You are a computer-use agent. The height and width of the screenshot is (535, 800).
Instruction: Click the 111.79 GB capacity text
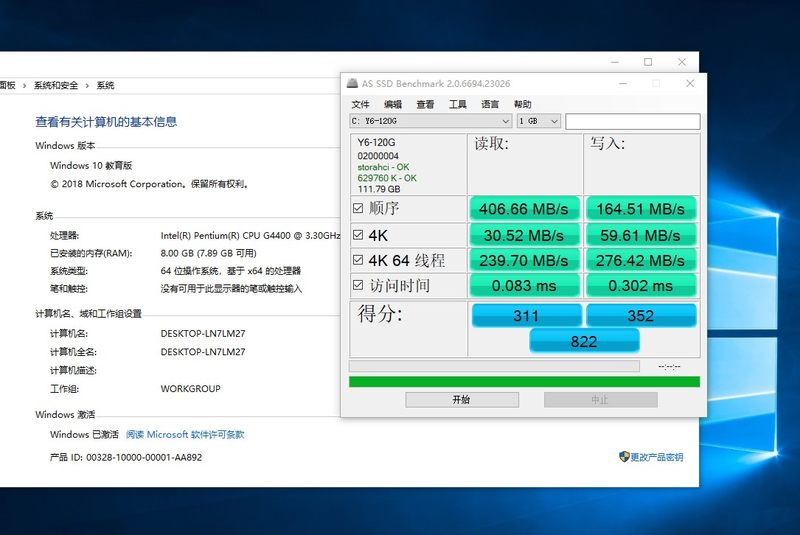coord(379,189)
